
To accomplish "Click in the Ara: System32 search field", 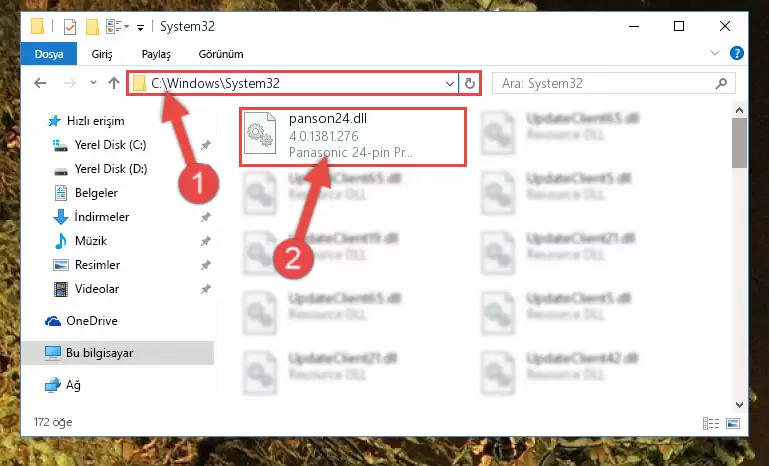I will click(x=606, y=83).
